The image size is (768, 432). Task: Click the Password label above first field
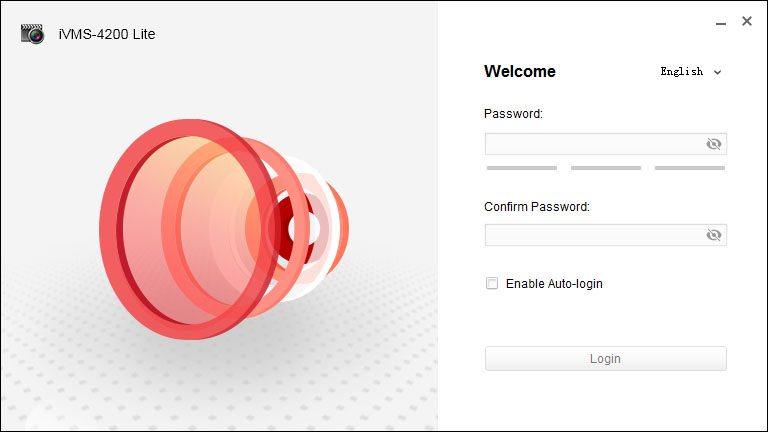pyautogui.click(x=513, y=114)
